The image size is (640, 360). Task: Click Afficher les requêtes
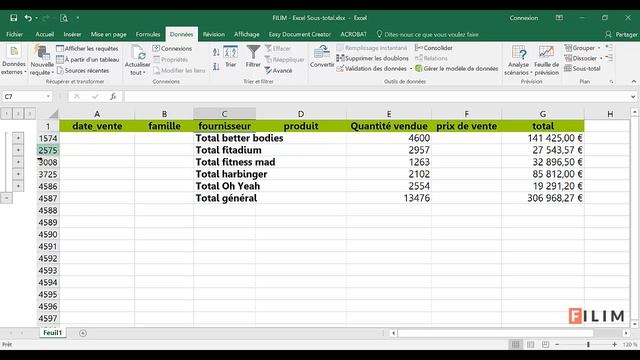tap(87, 48)
